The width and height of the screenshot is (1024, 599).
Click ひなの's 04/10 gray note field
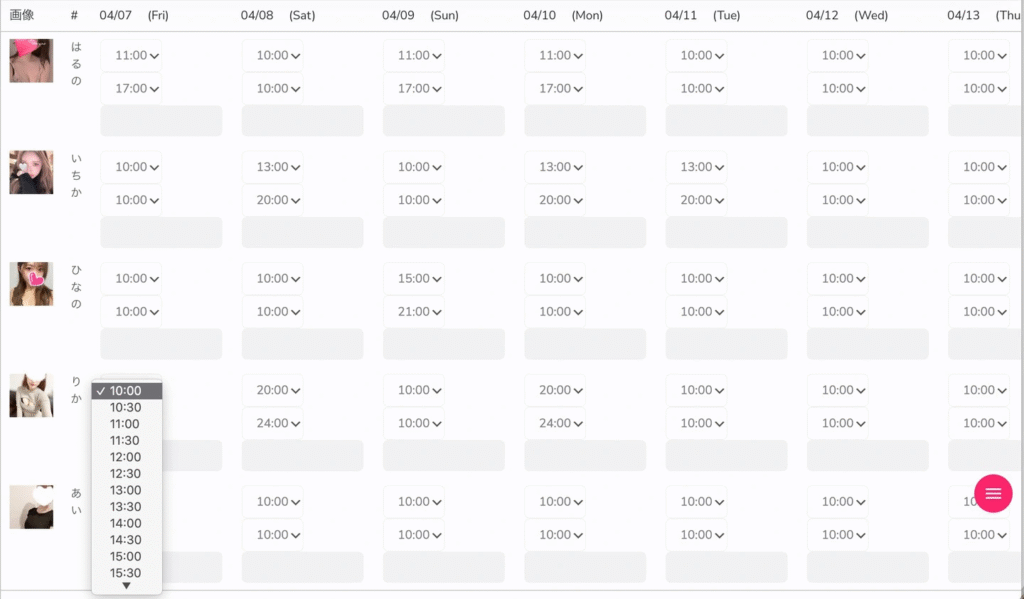click(x=585, y=344)
